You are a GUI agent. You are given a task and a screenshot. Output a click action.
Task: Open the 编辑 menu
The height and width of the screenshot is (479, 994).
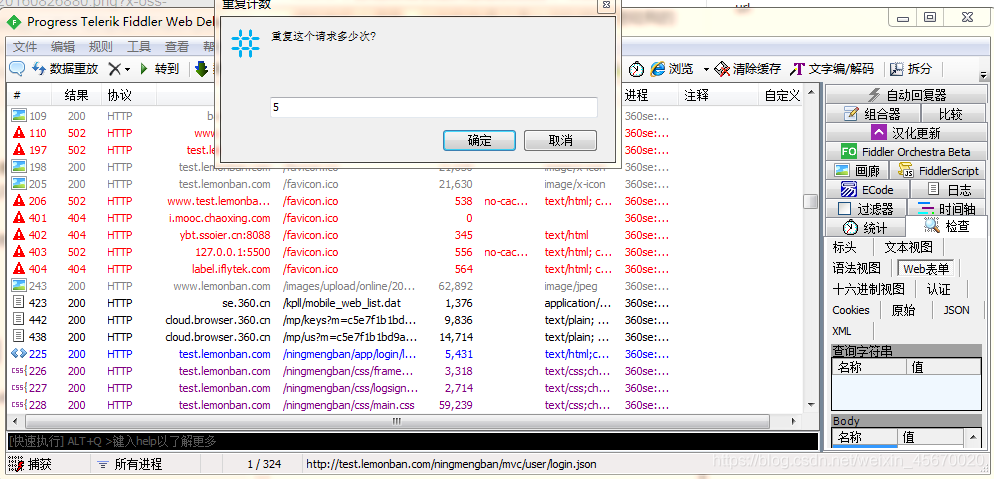63,46
